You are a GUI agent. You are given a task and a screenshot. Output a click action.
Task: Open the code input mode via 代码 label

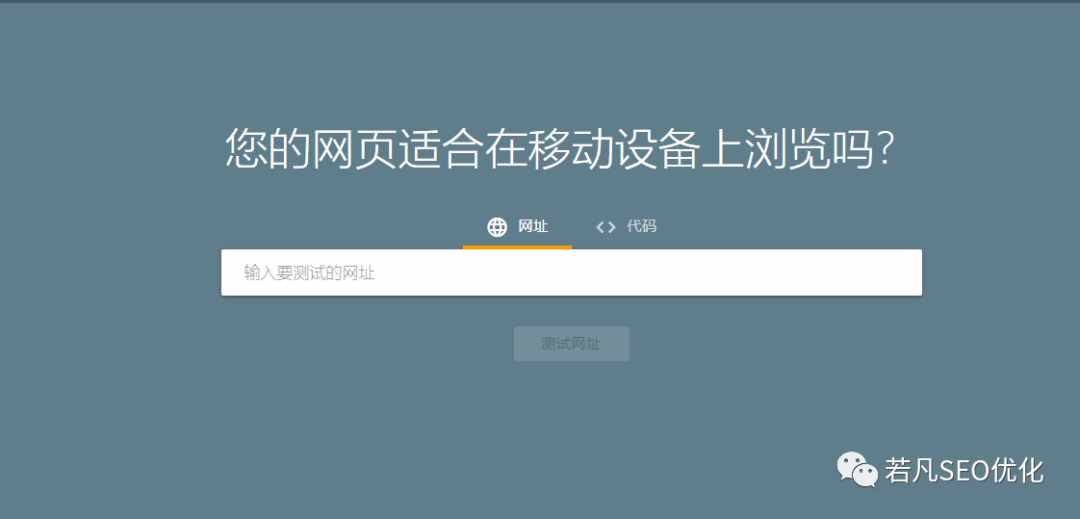tap(641, 226)
